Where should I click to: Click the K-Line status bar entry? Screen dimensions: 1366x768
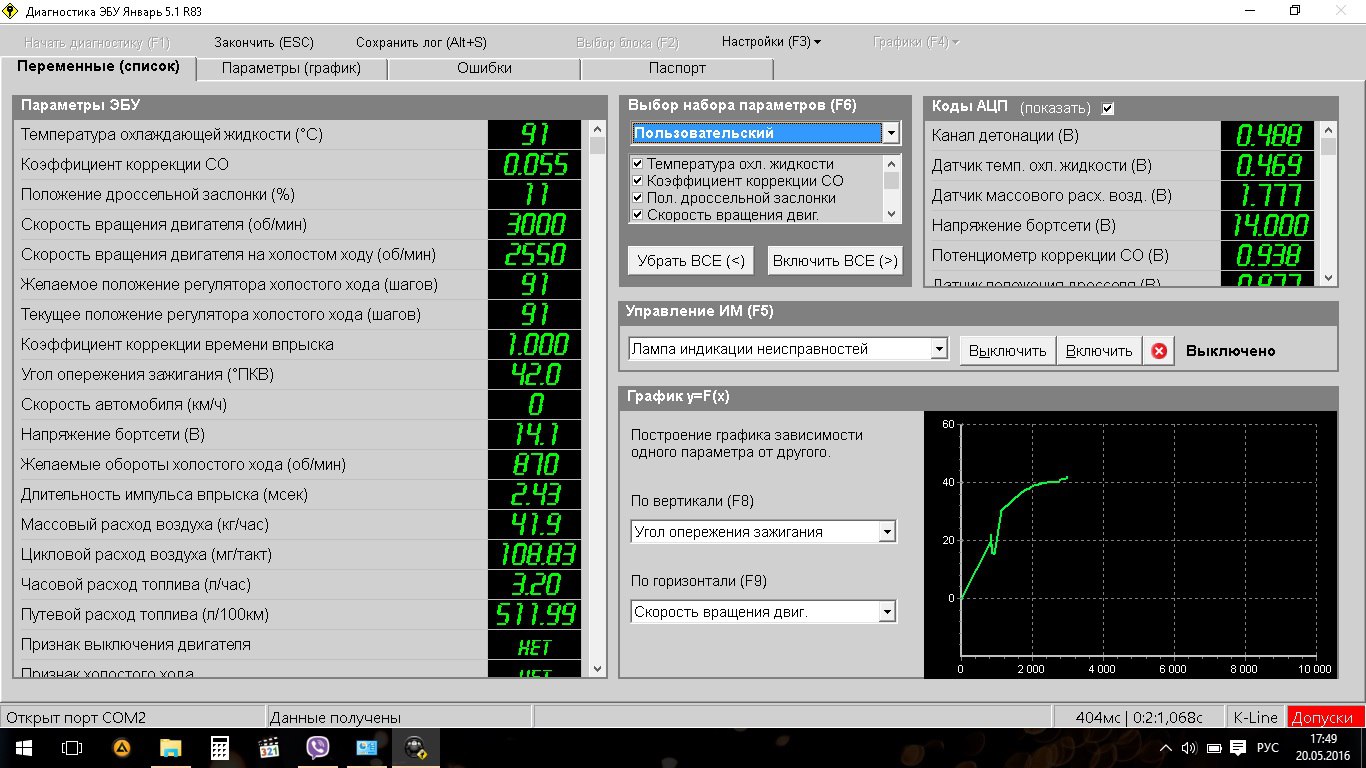click(1255, 717)
